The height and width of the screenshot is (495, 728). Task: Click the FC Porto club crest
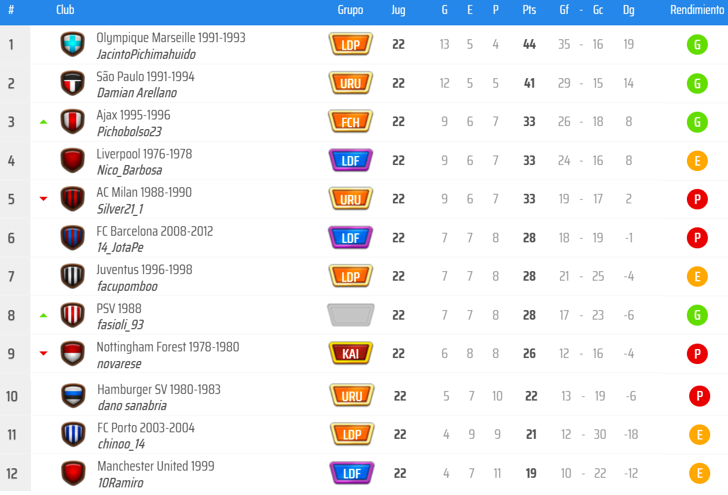pos(72,434)
